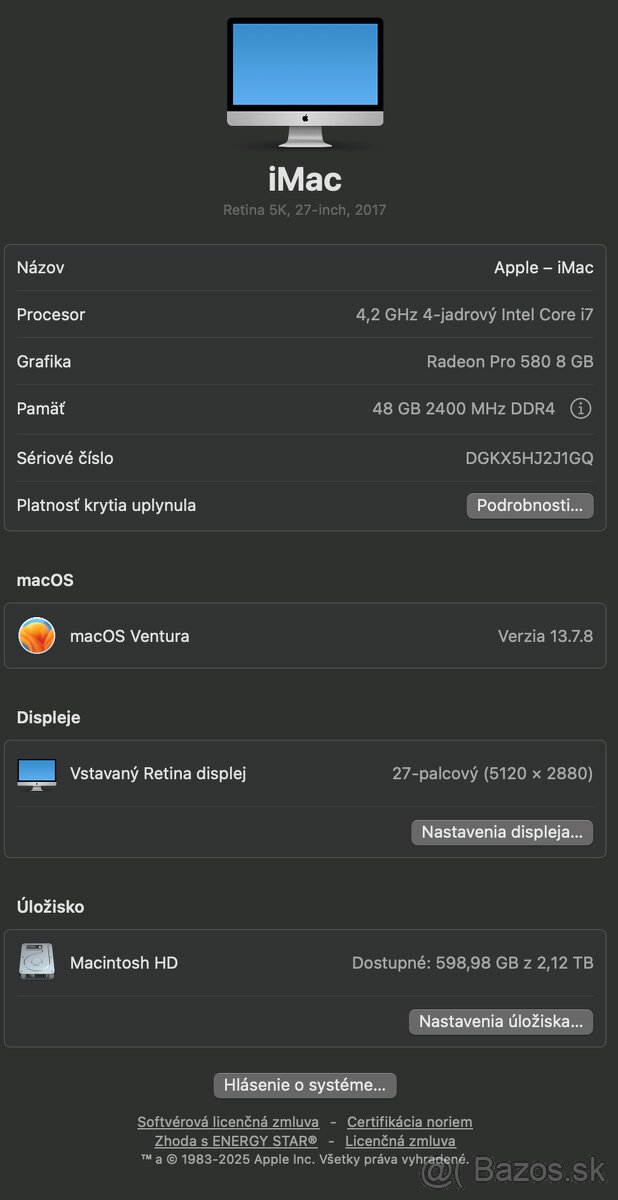Open Licenčná zmluva link
This screenshot has width=618, height=1200.
point(400,1141)
